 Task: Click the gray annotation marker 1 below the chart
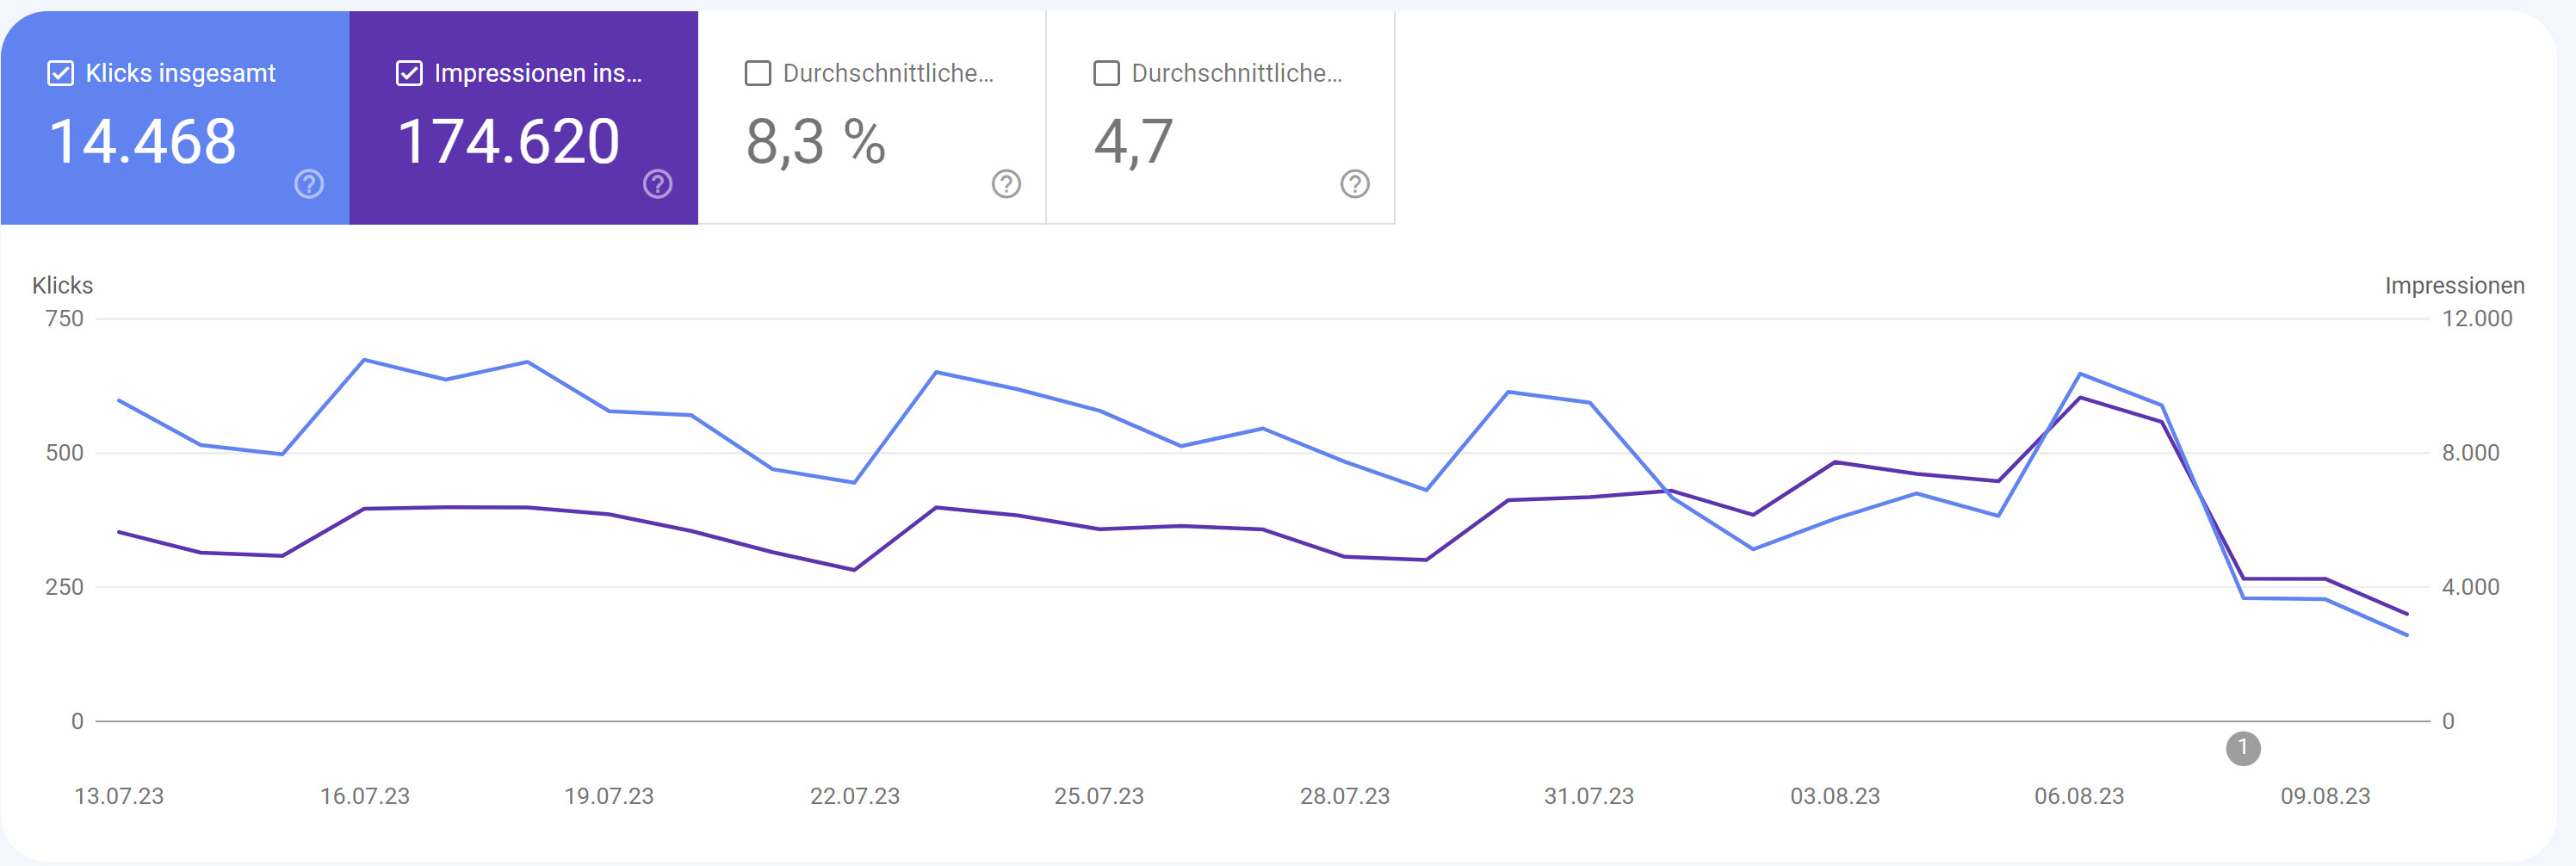point(2243,747)
